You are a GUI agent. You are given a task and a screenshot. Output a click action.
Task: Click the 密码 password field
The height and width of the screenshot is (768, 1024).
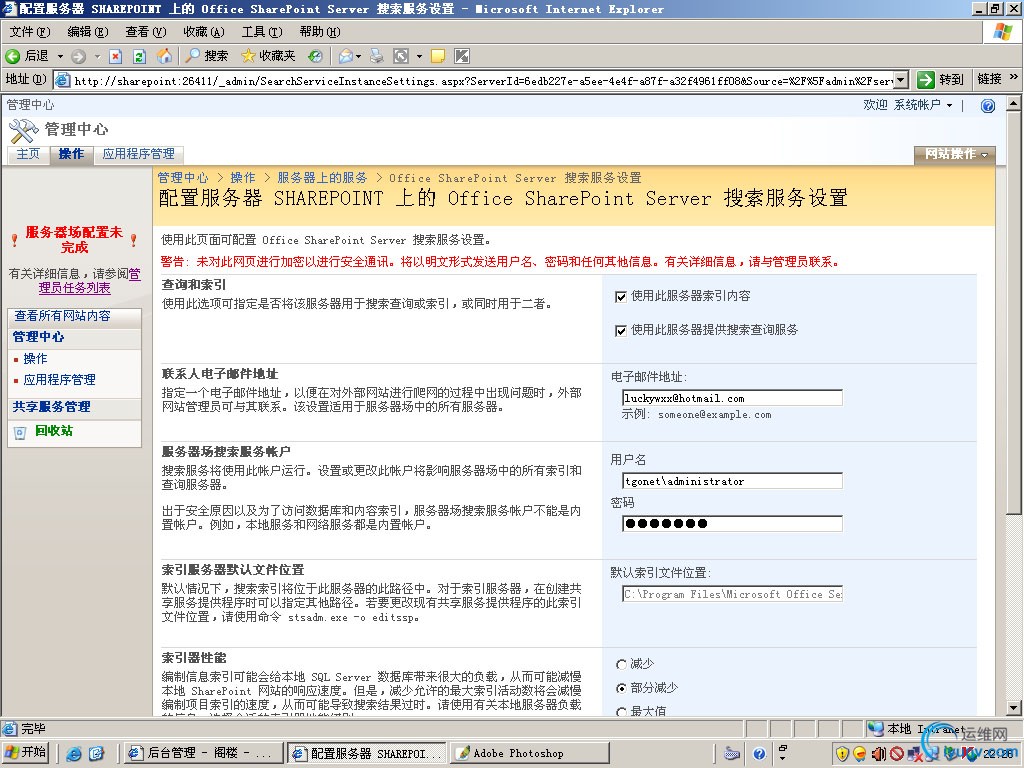tap(732, 523)
